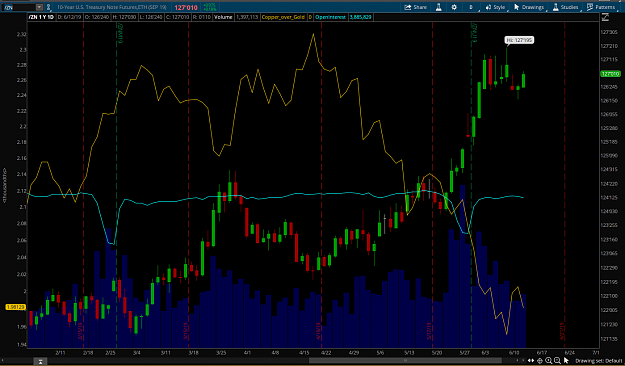Open the D timeframe dropdown
Viewport: 625px width, 366px height.
(472, 7)
